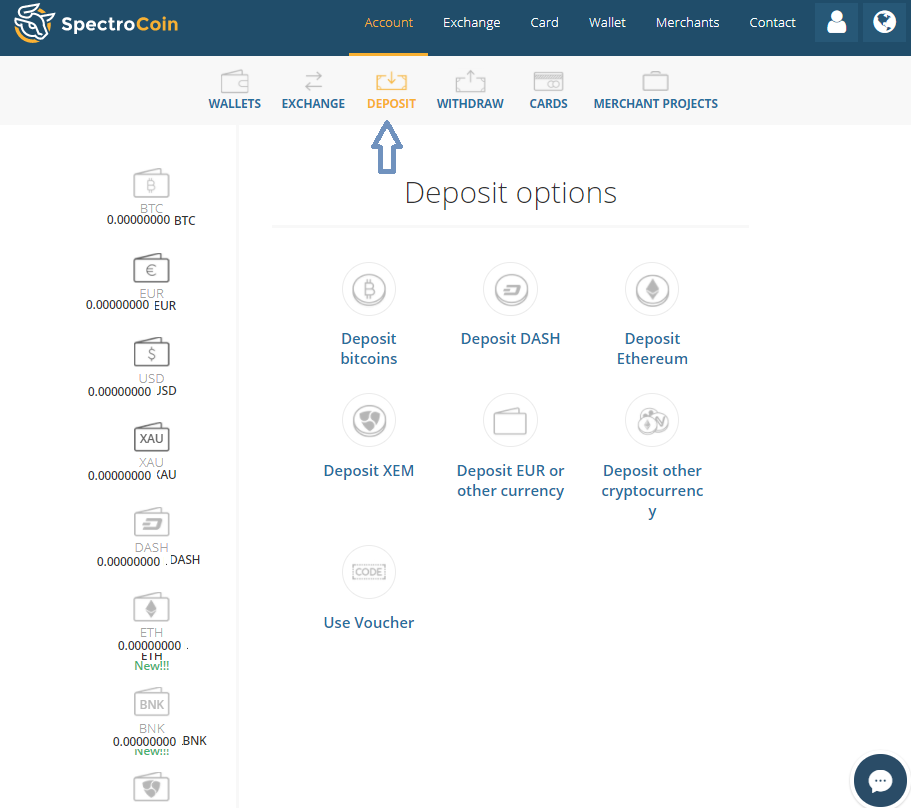Click the bitcoin coin deposit icon
Image resolution: width=911 pixels, height=808 pixels.
click(369, 289)
